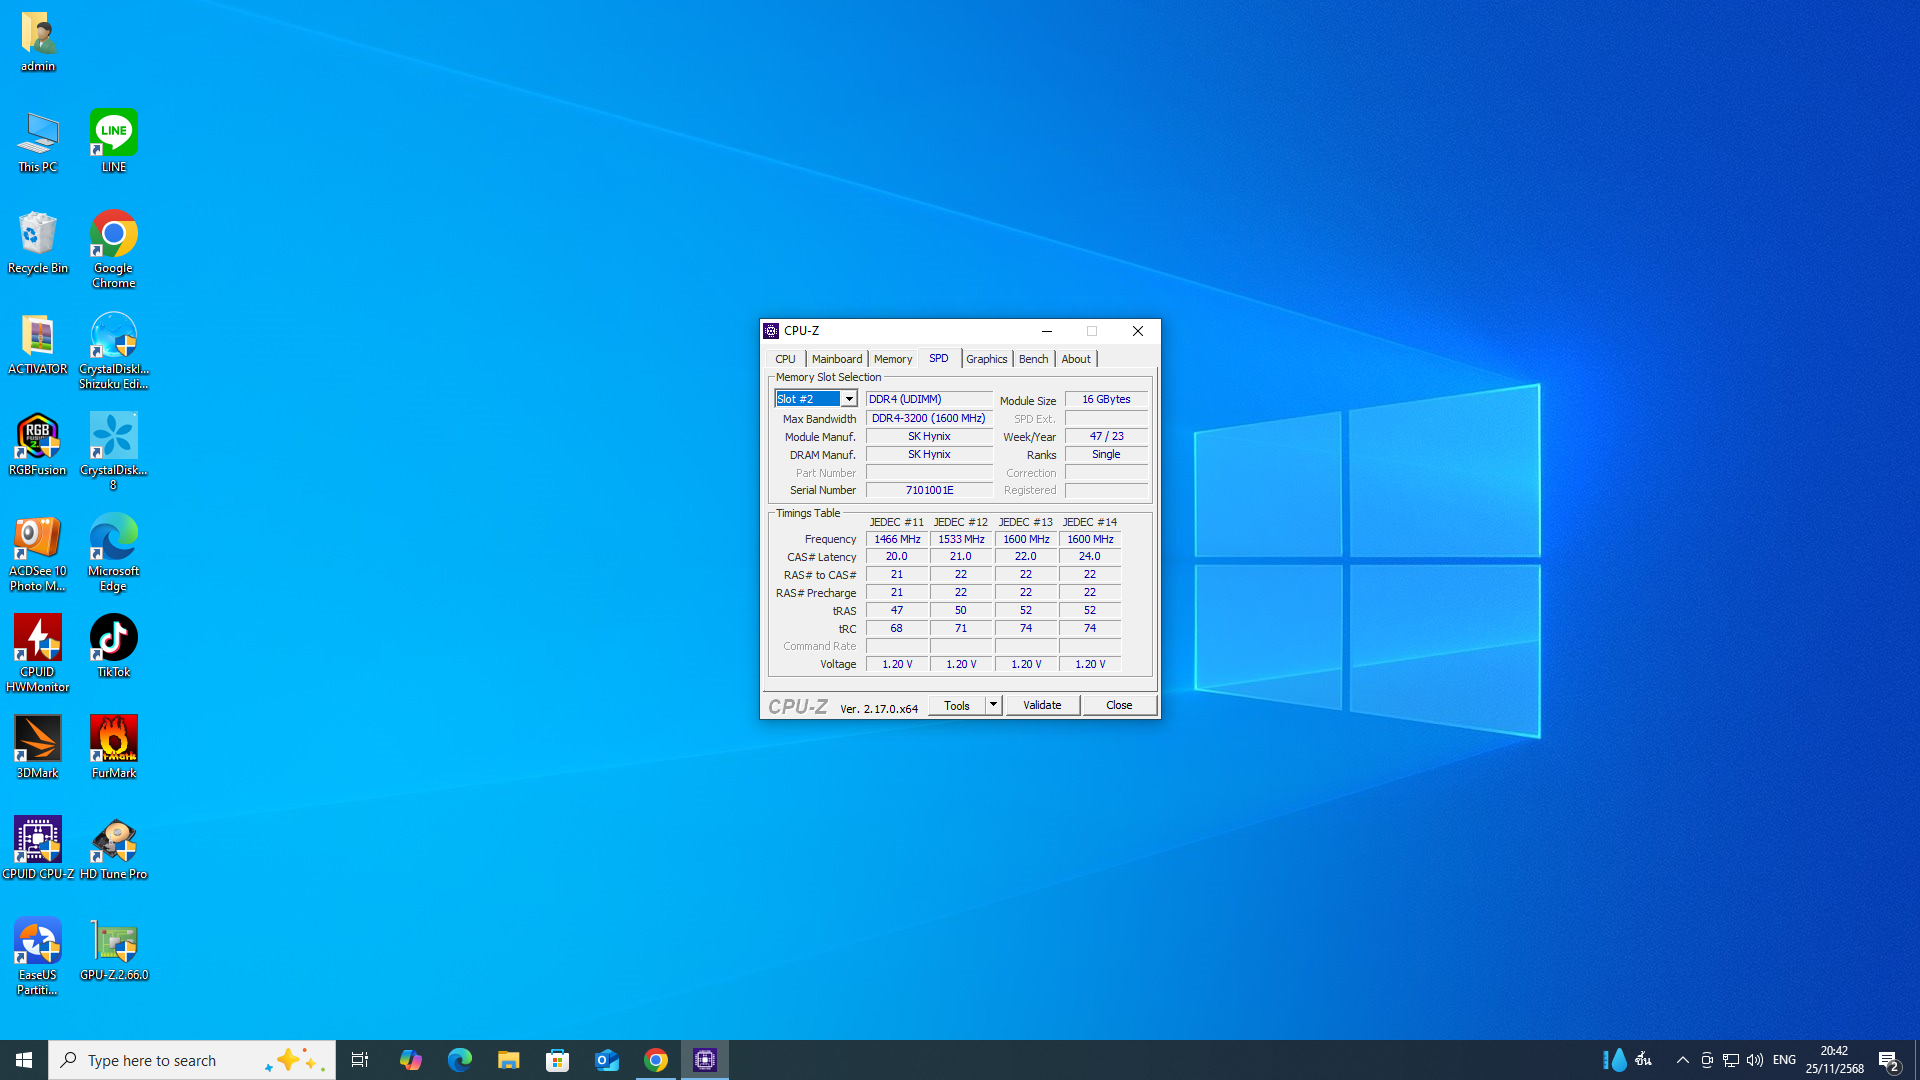The image size is (1920, 1080).
Task: Switch to the Memory tab
Action: tap(892, 359)
